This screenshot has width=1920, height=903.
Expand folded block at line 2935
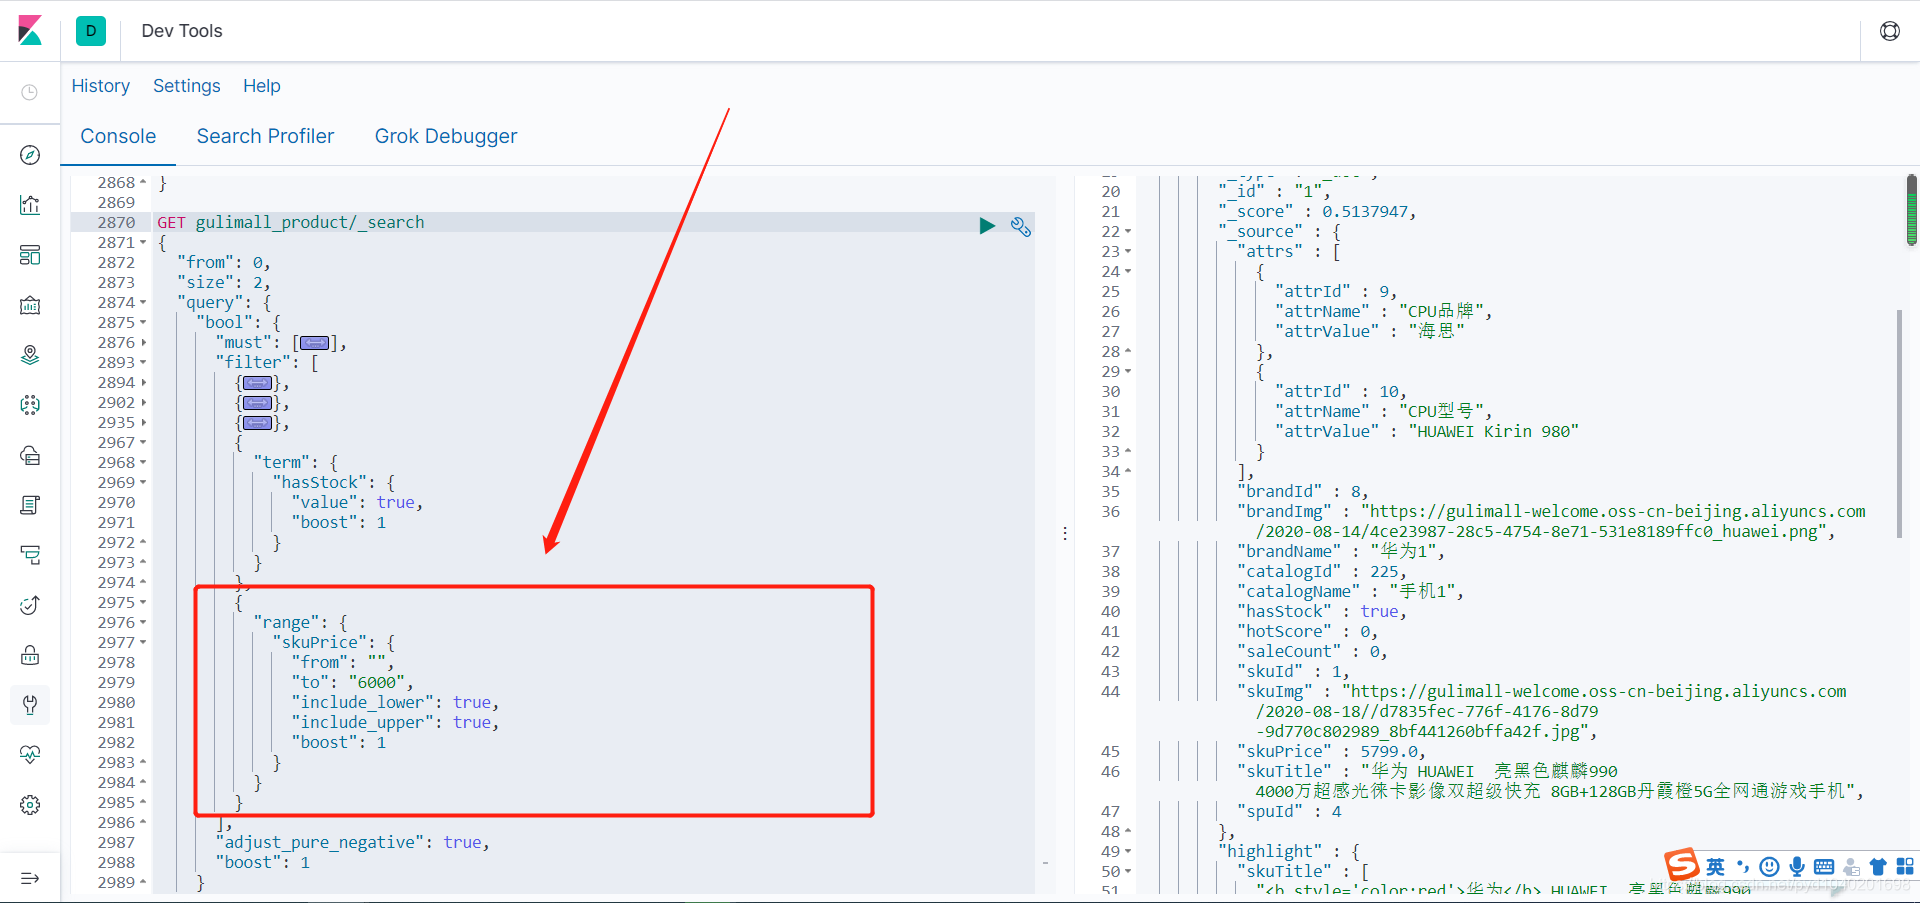coord(143,423)
